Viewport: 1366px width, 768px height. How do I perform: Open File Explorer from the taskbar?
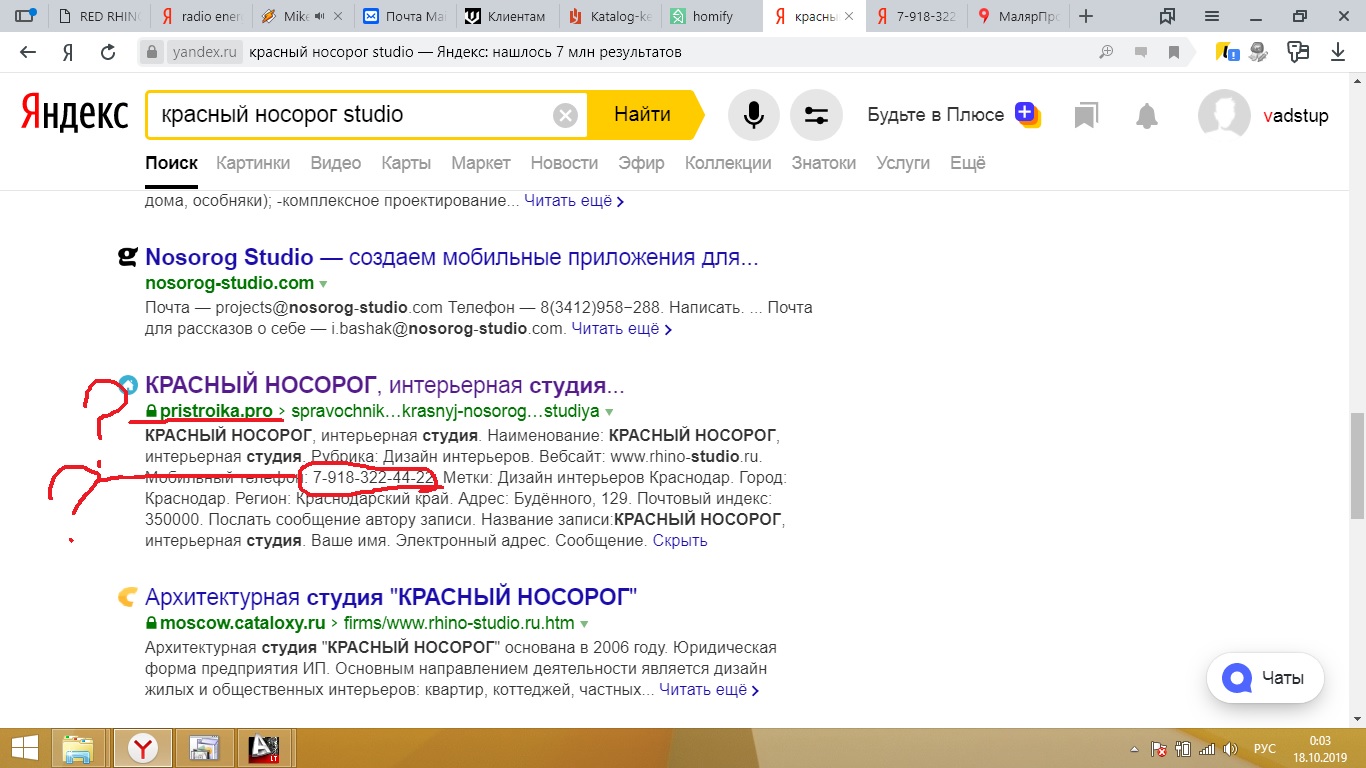pos(78,747)
